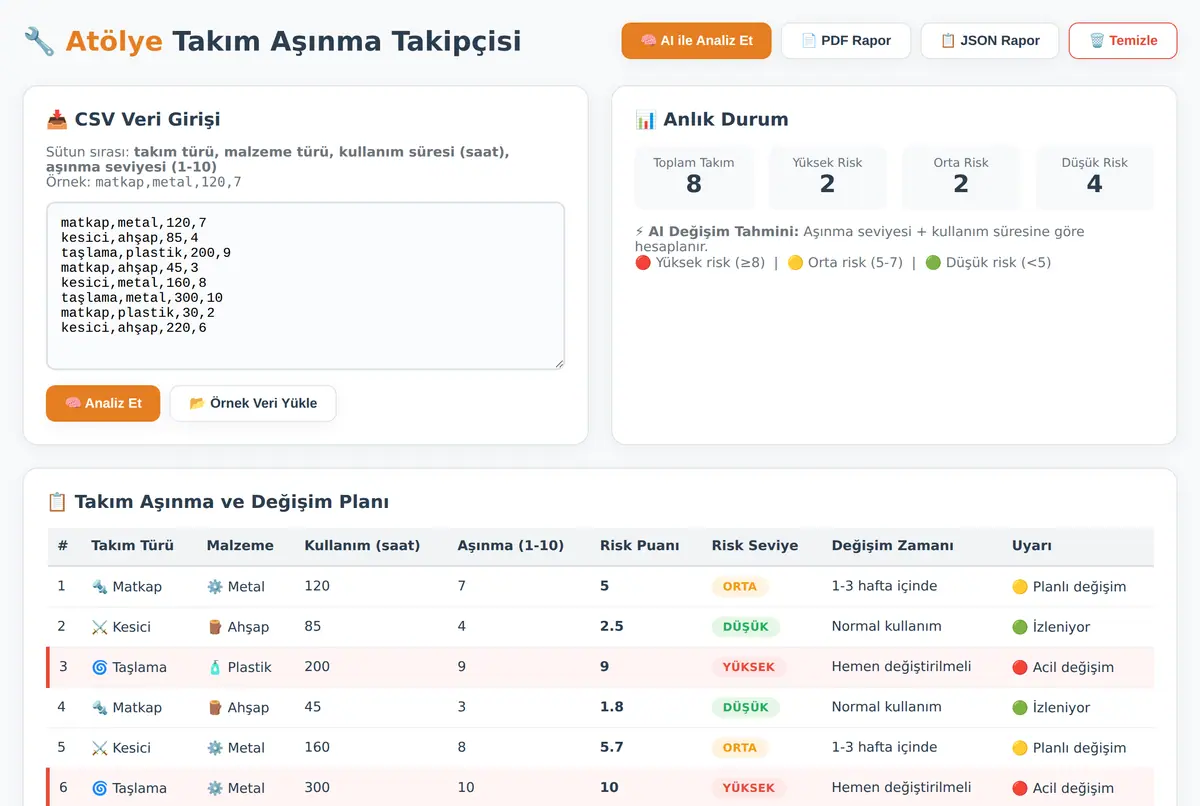Click the gear icon beside Metal in row 6

pos(215,788)
